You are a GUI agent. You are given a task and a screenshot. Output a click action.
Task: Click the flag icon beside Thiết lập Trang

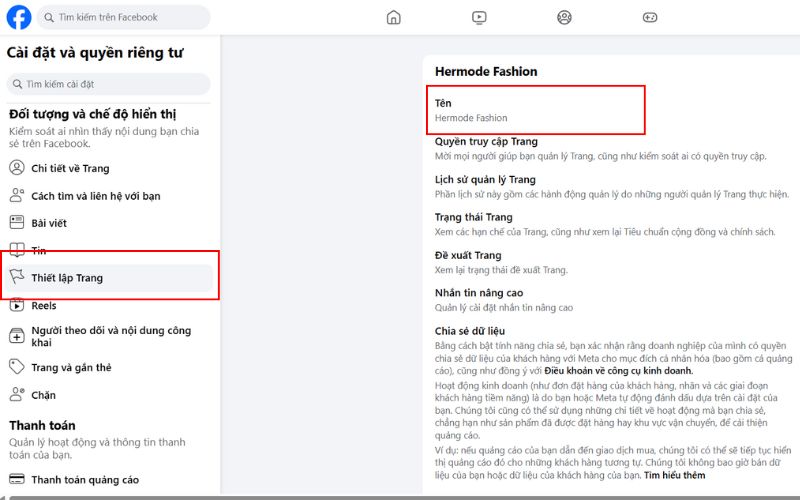point(17,277)
